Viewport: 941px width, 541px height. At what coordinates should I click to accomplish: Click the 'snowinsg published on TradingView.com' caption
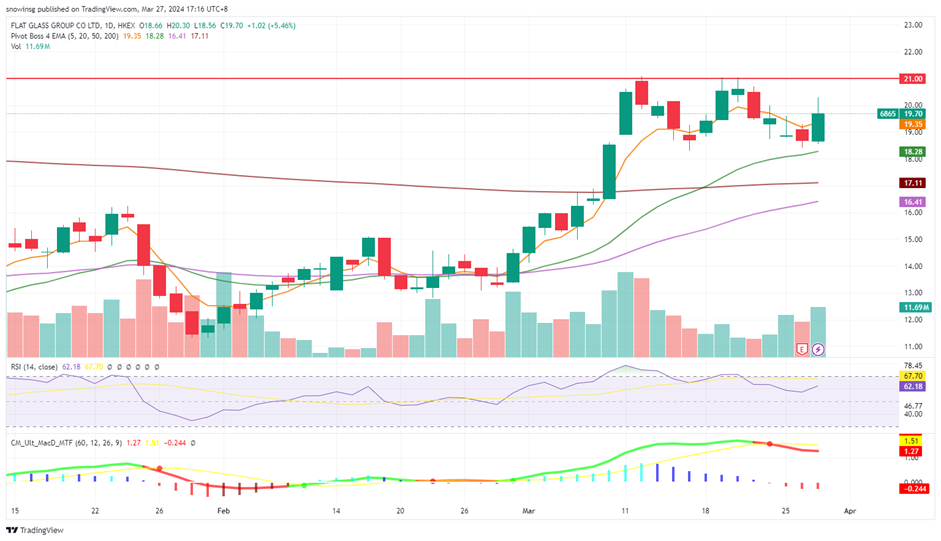point(74,9)
